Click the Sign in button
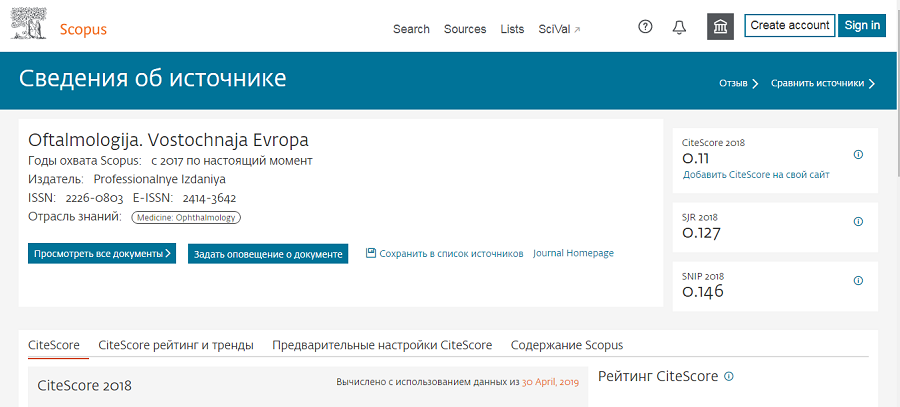 (x=862, y=25)
